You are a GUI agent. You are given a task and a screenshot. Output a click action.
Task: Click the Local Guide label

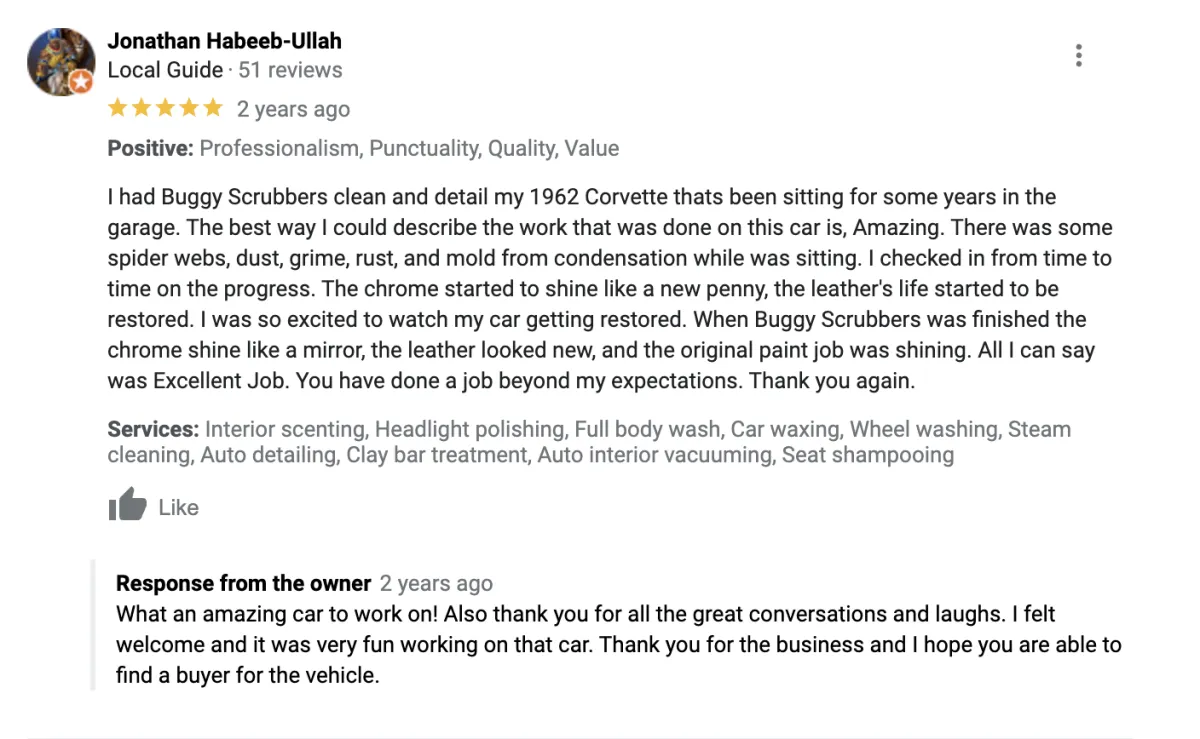(x=165, y=70)
